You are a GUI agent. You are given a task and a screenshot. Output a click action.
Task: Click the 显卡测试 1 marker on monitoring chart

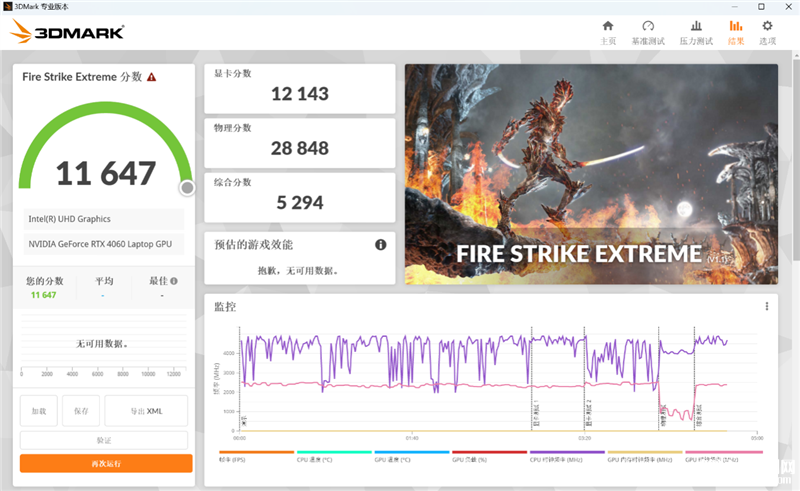click(x=536, y=414)
